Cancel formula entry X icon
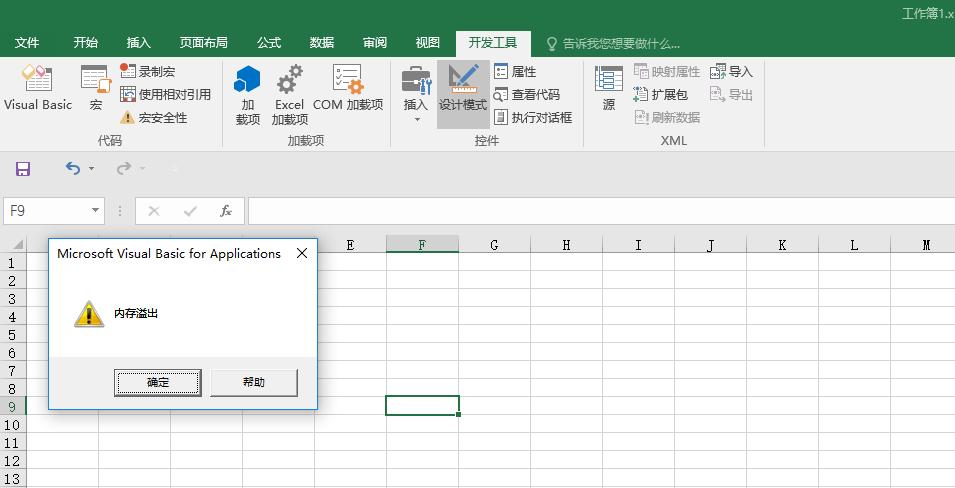 coord(153,211)
